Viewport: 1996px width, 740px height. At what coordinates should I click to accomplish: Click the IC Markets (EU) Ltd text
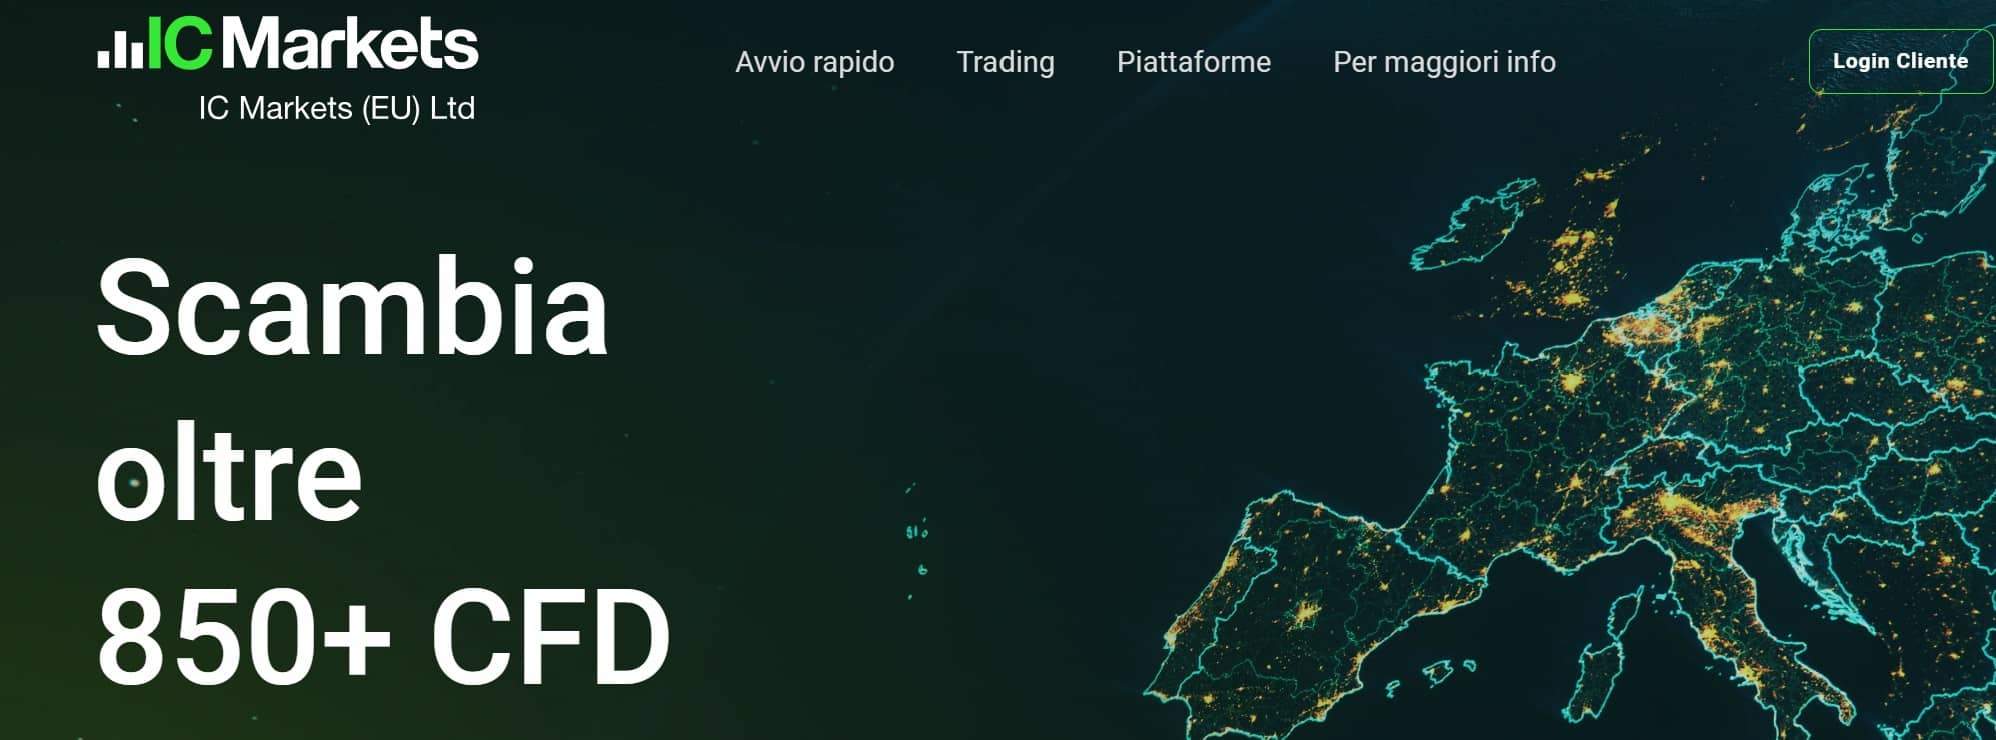click(x=336, y=108)
